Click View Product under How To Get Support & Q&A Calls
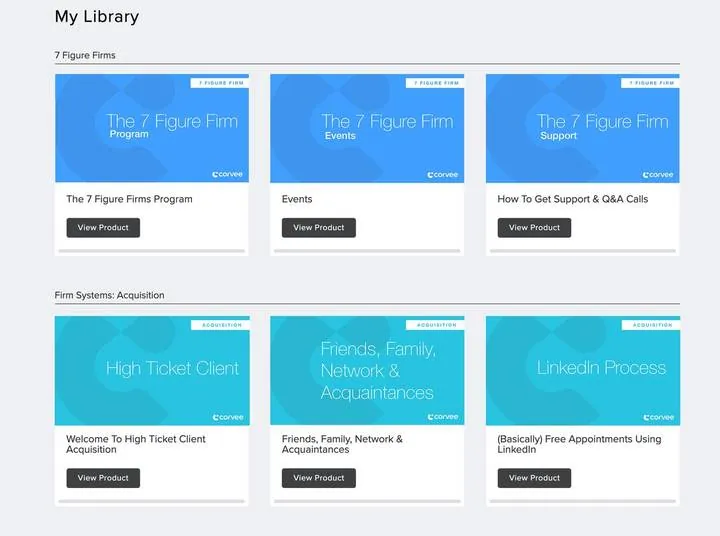Image resolution: width=720 pixels, height=536 pixels. coord(534,228)
